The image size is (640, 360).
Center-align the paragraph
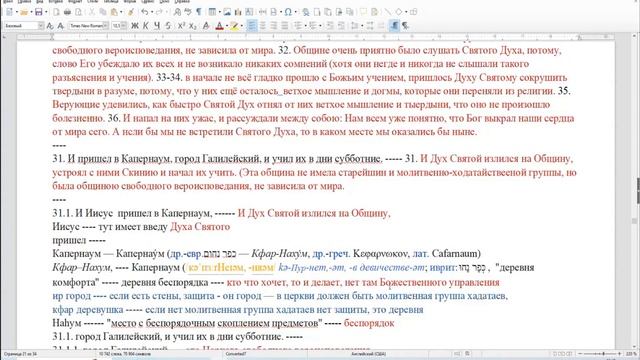263,26
